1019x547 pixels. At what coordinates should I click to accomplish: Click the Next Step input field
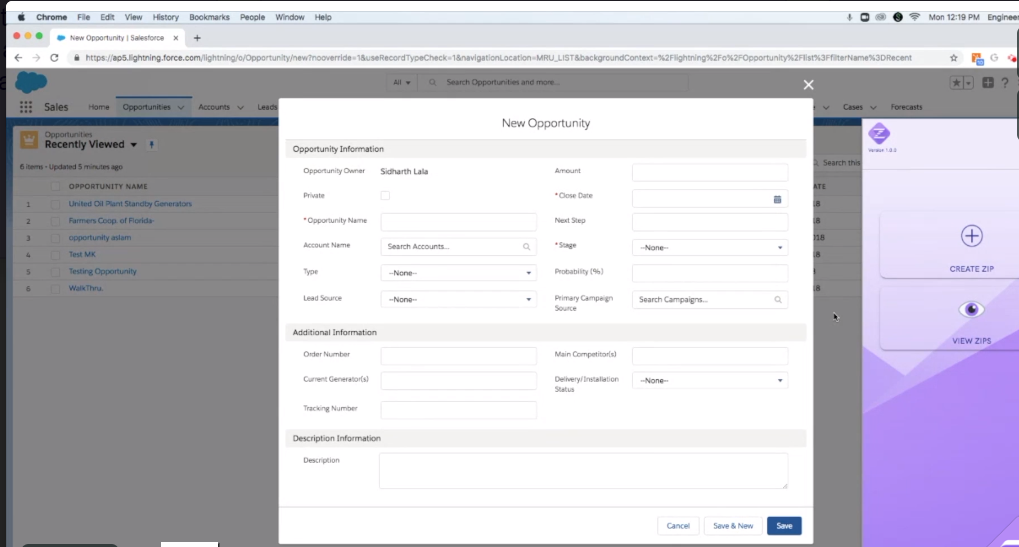click(x=710, y=222)
